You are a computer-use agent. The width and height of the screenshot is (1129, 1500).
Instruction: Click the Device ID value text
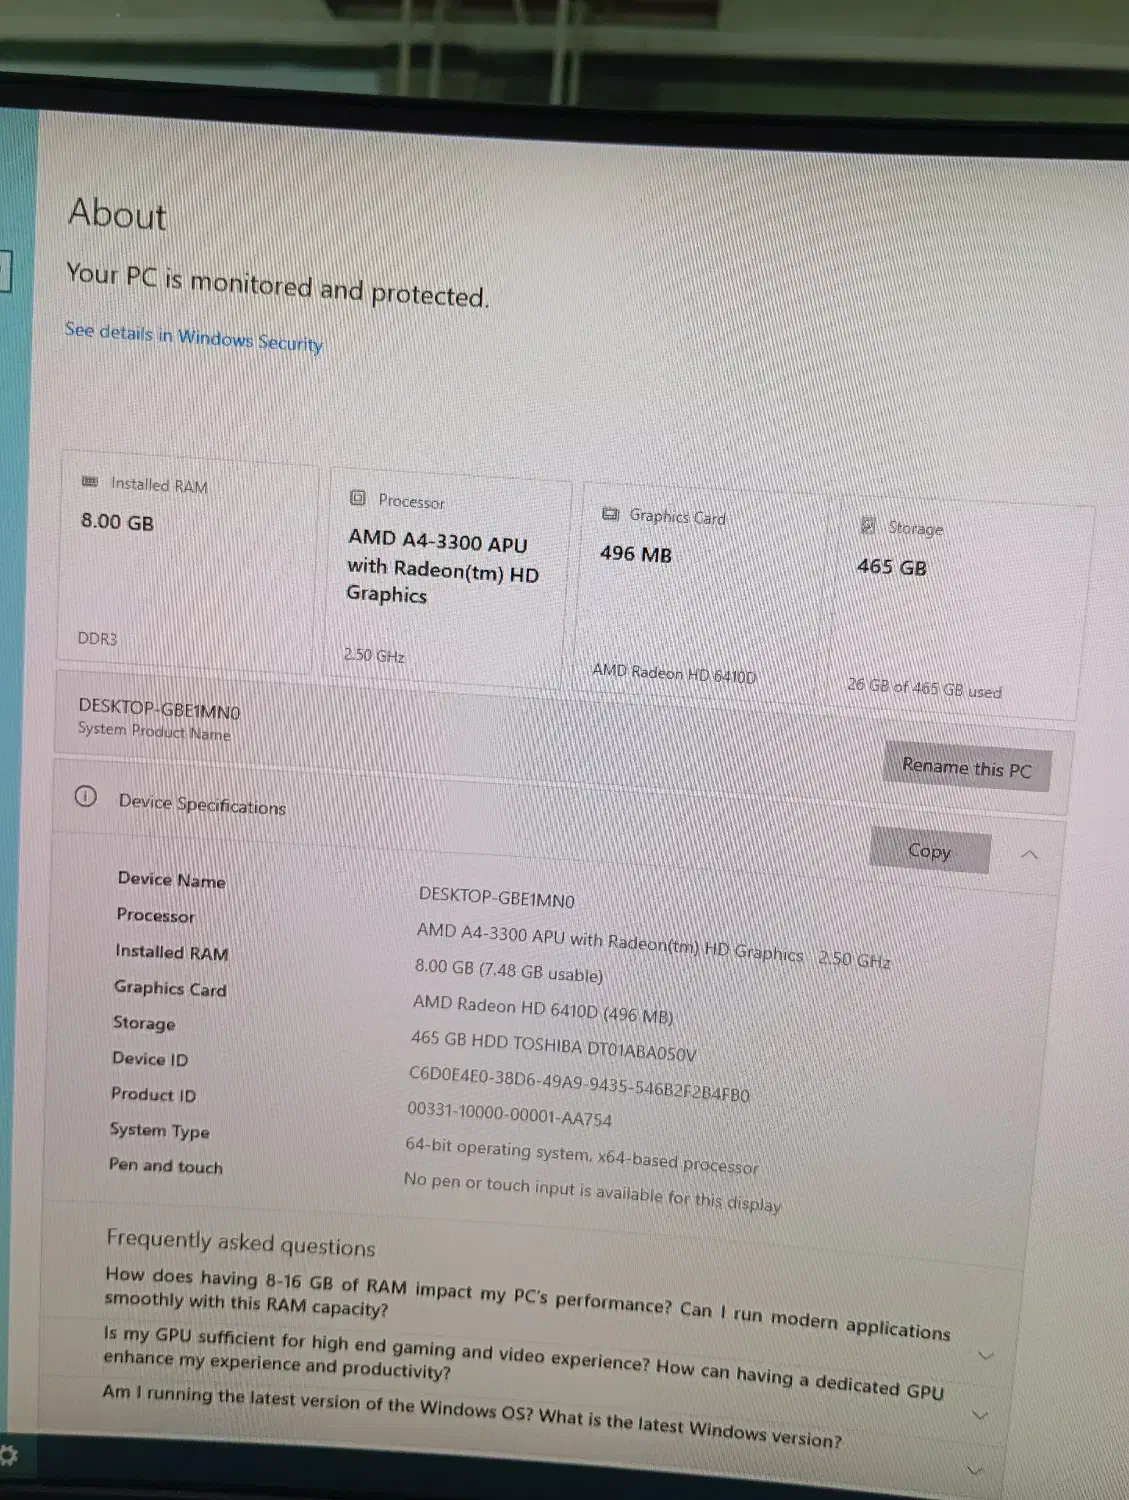(x=579, y=1084)
